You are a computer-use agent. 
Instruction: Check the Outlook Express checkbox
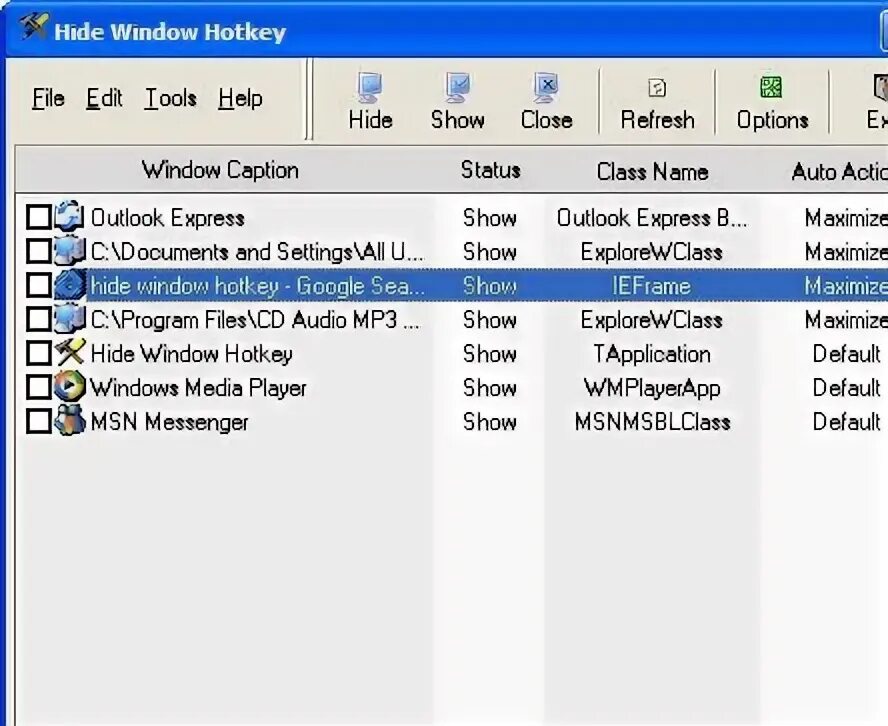[x=39, y=217]
